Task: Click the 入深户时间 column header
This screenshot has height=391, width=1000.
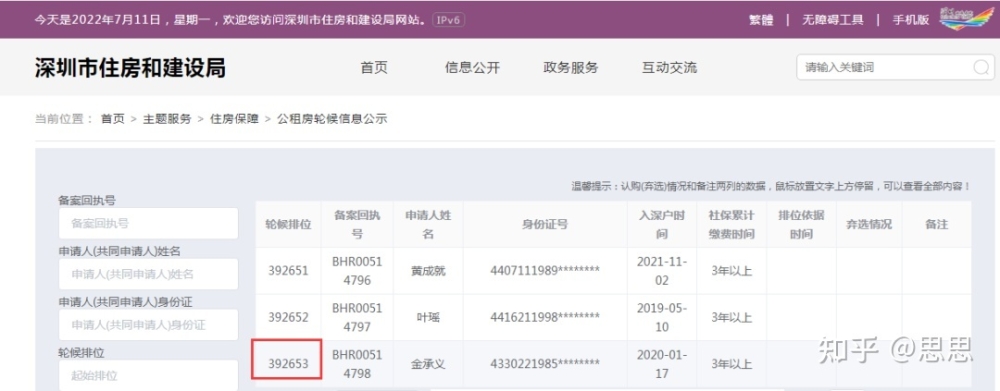Action: tap(662, 225)
